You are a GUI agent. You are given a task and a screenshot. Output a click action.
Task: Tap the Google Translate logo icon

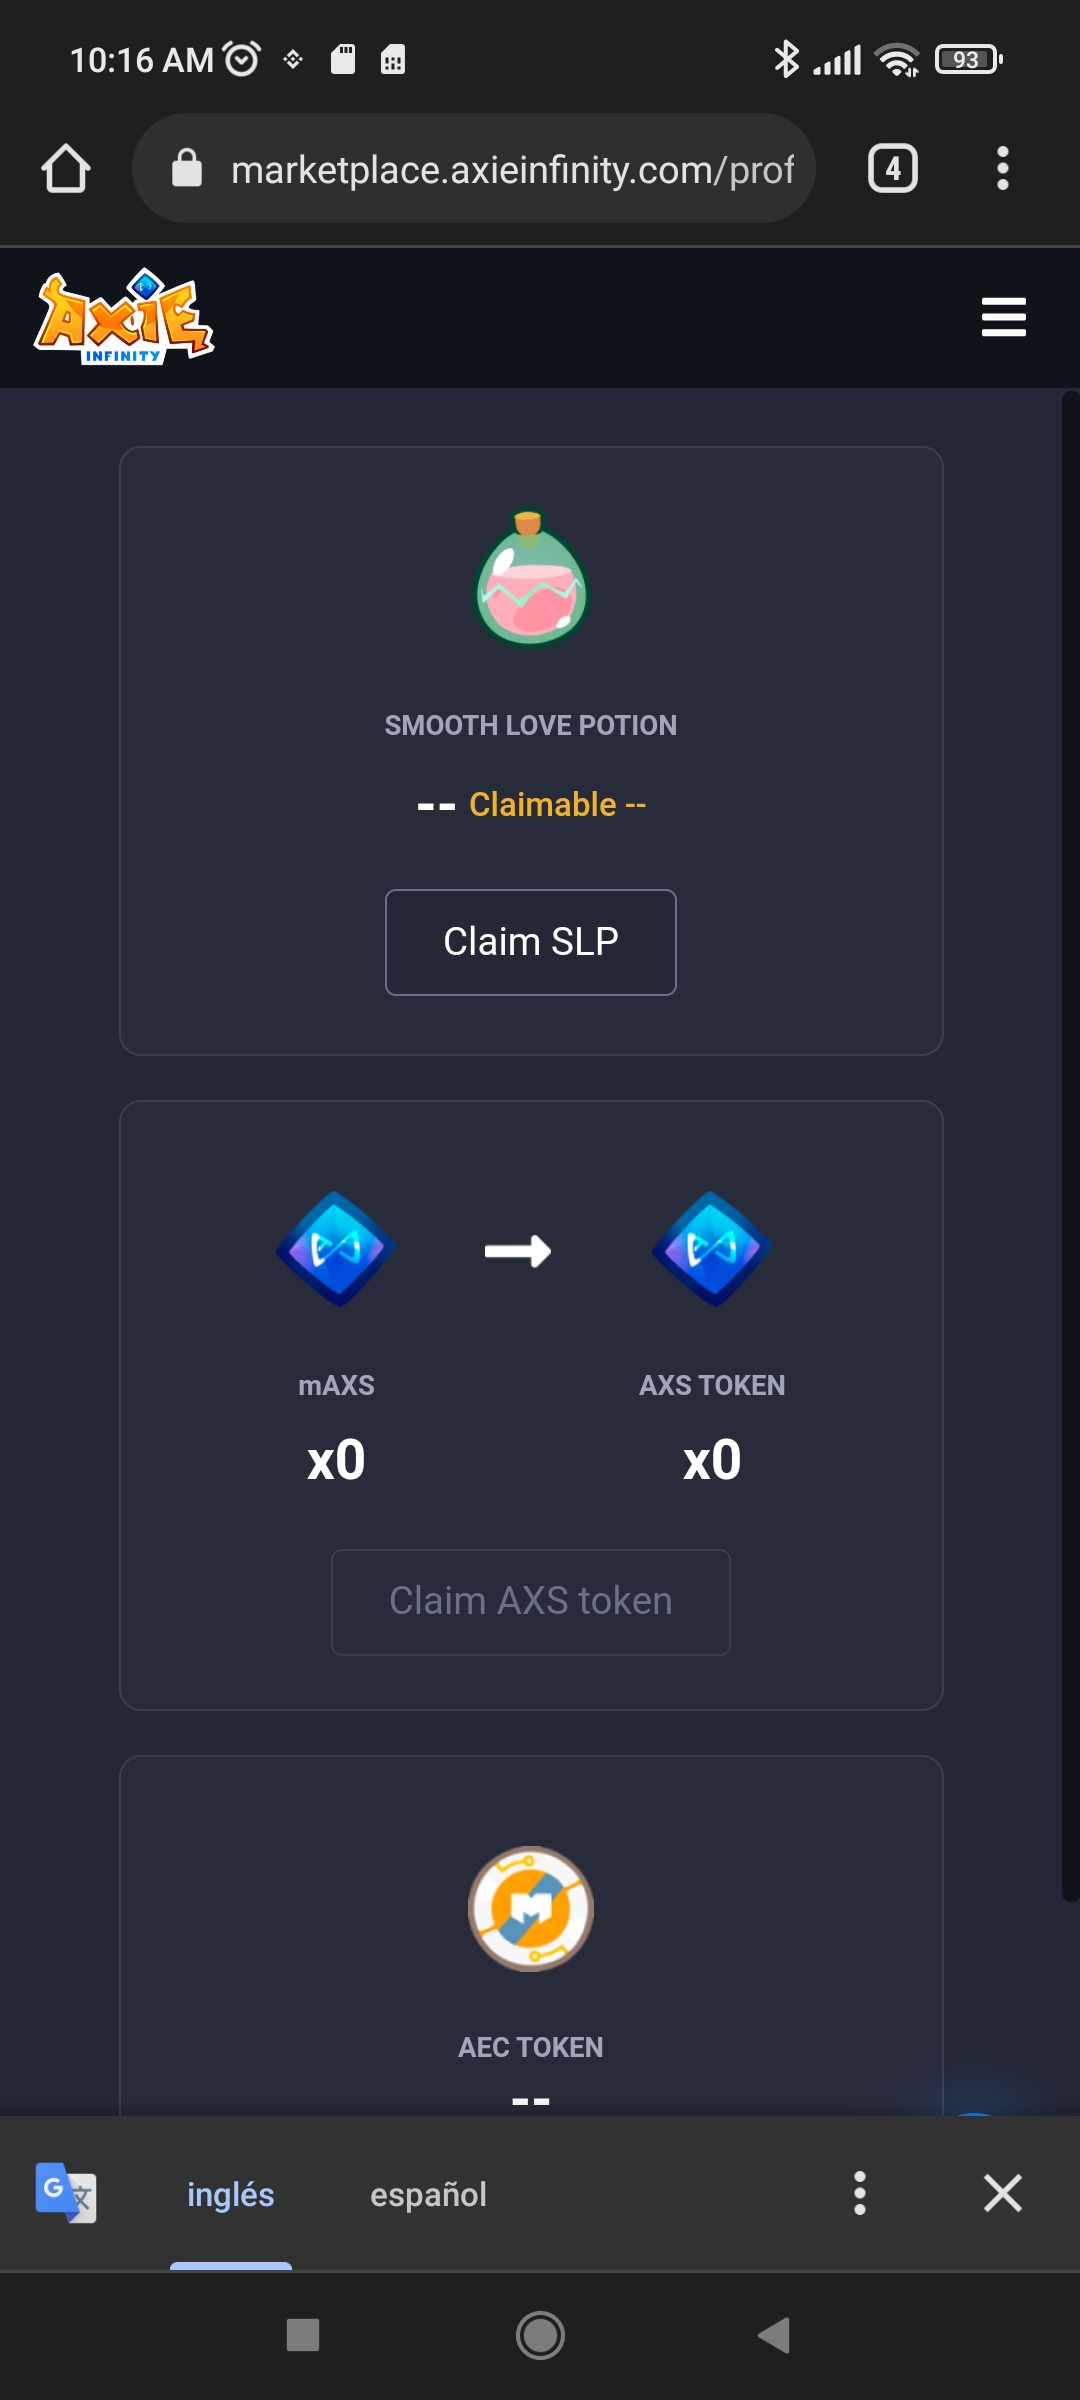tap(66, 2193)
